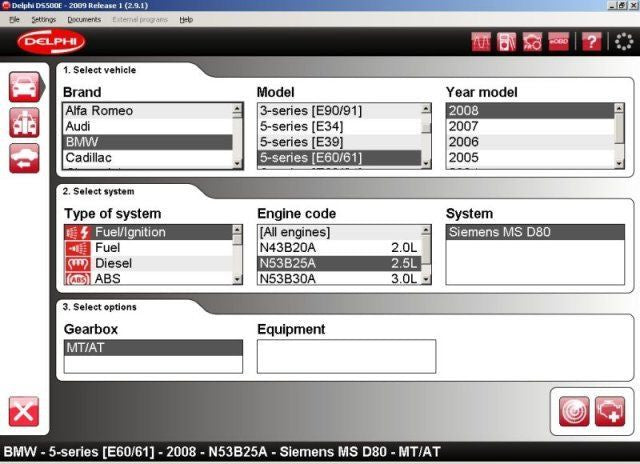This screenshot has width=640, height=464.
Task: Click Year model list scroll down arrow
Action: (x=619, y=164)
